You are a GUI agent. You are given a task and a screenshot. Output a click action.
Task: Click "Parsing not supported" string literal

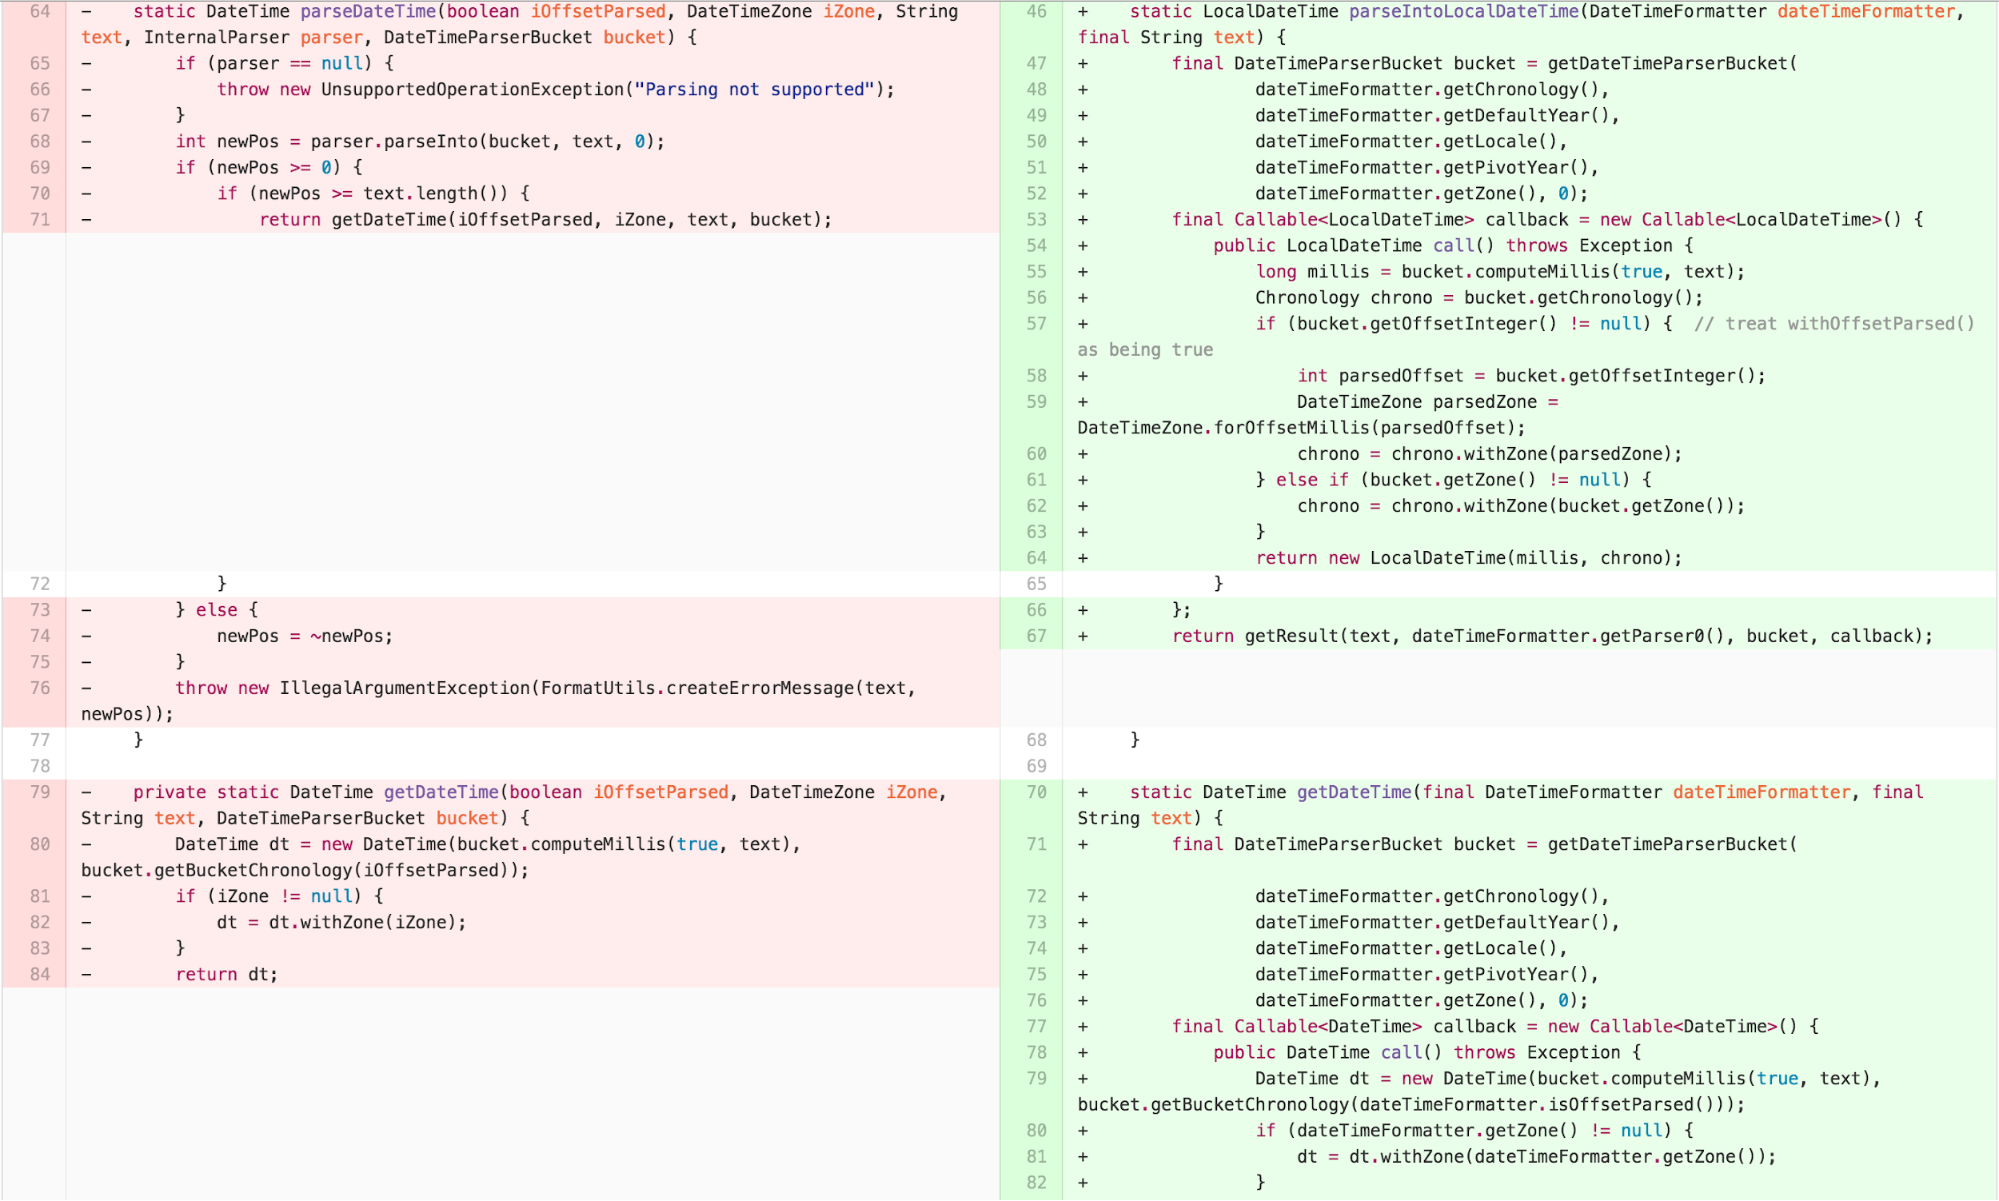755,90
